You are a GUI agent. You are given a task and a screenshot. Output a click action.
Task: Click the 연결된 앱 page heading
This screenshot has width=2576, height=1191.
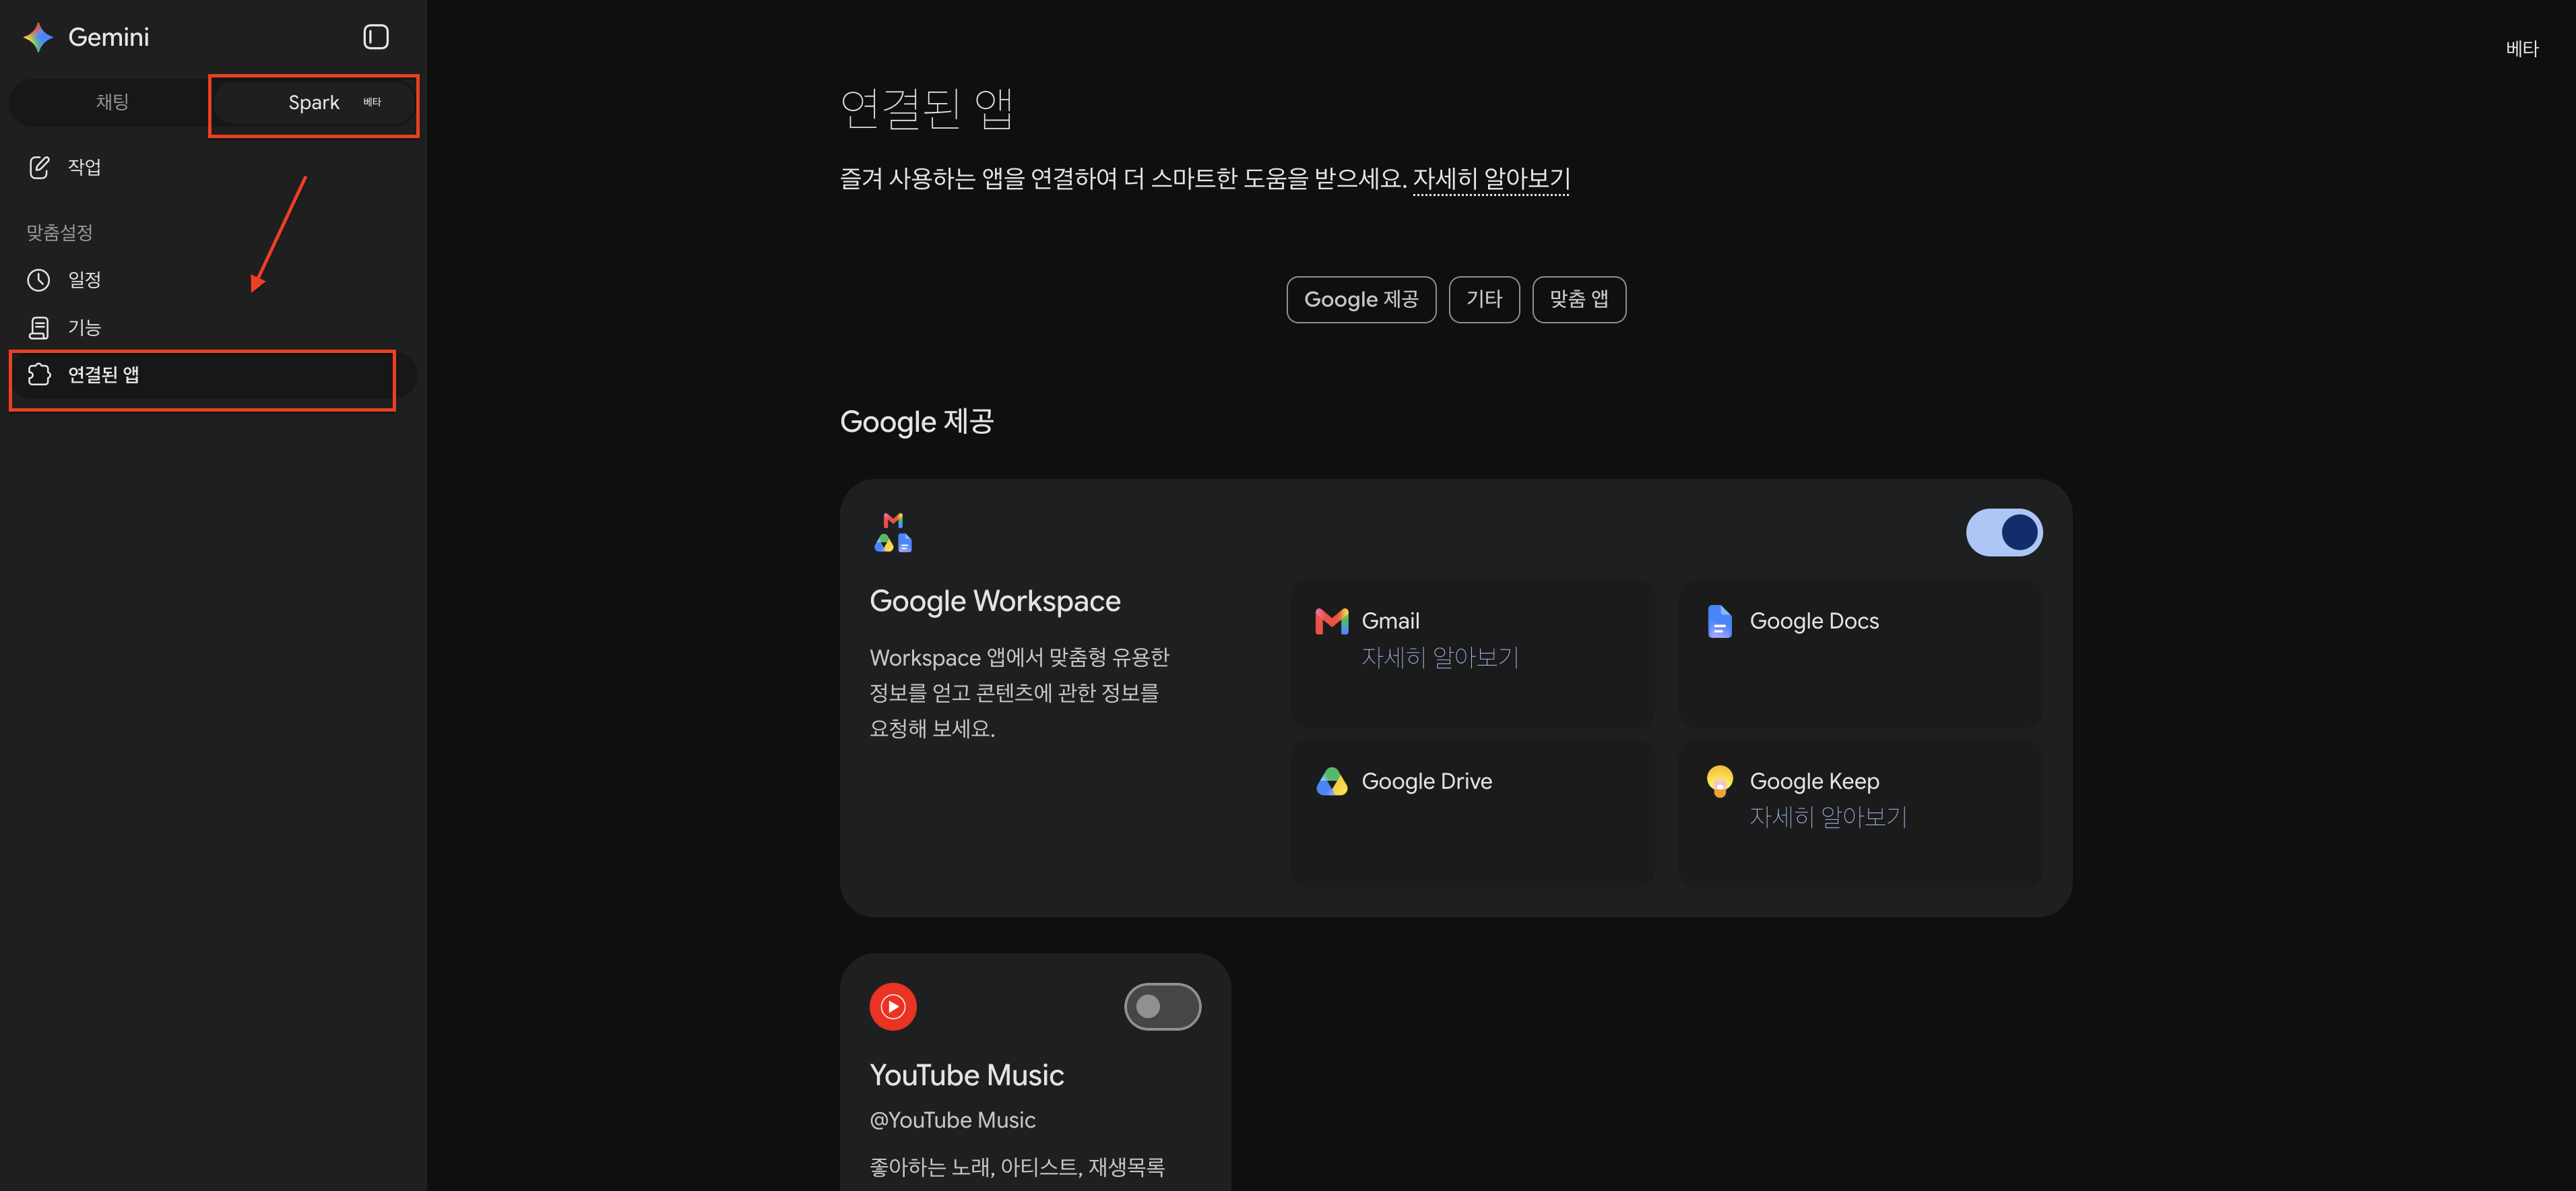tap(926, 108)
